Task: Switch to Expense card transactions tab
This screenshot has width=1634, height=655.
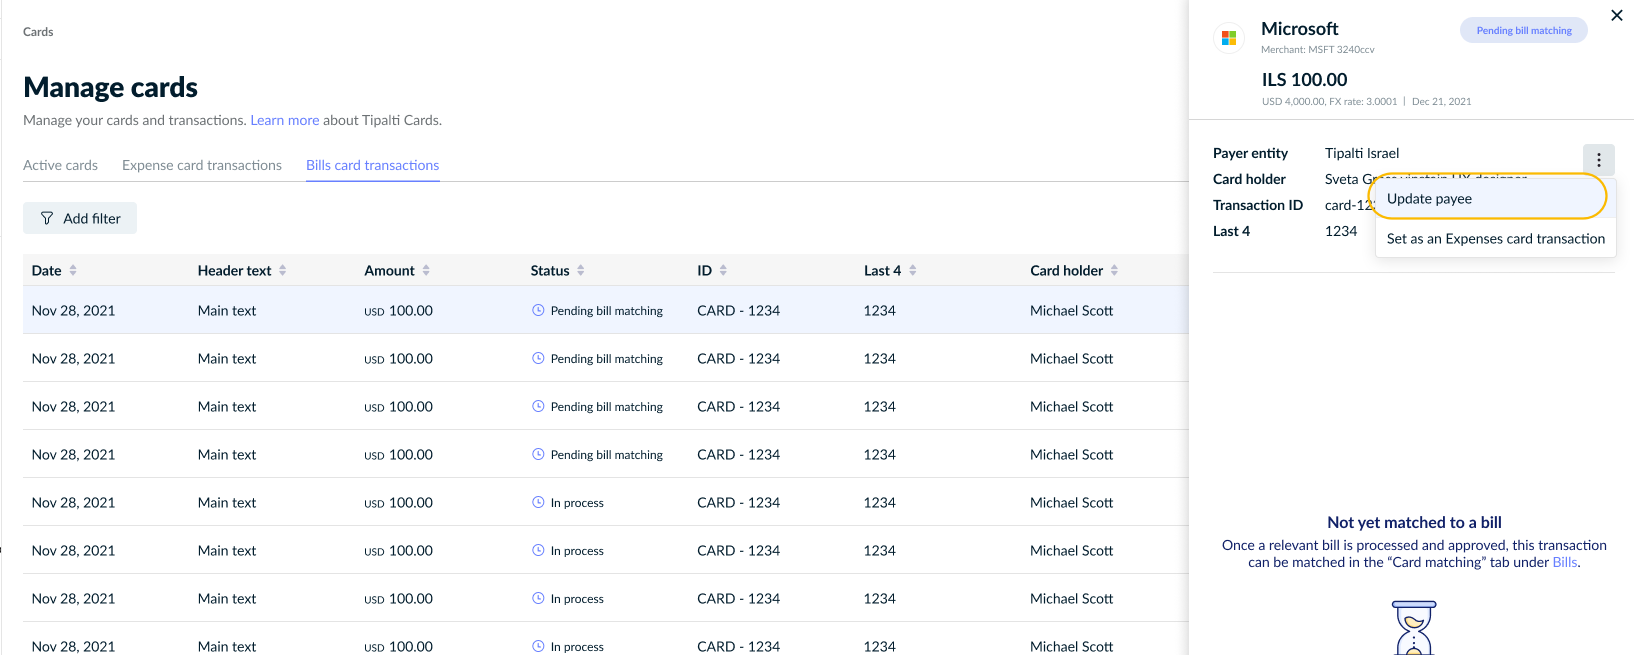Action: click(202, 165)
